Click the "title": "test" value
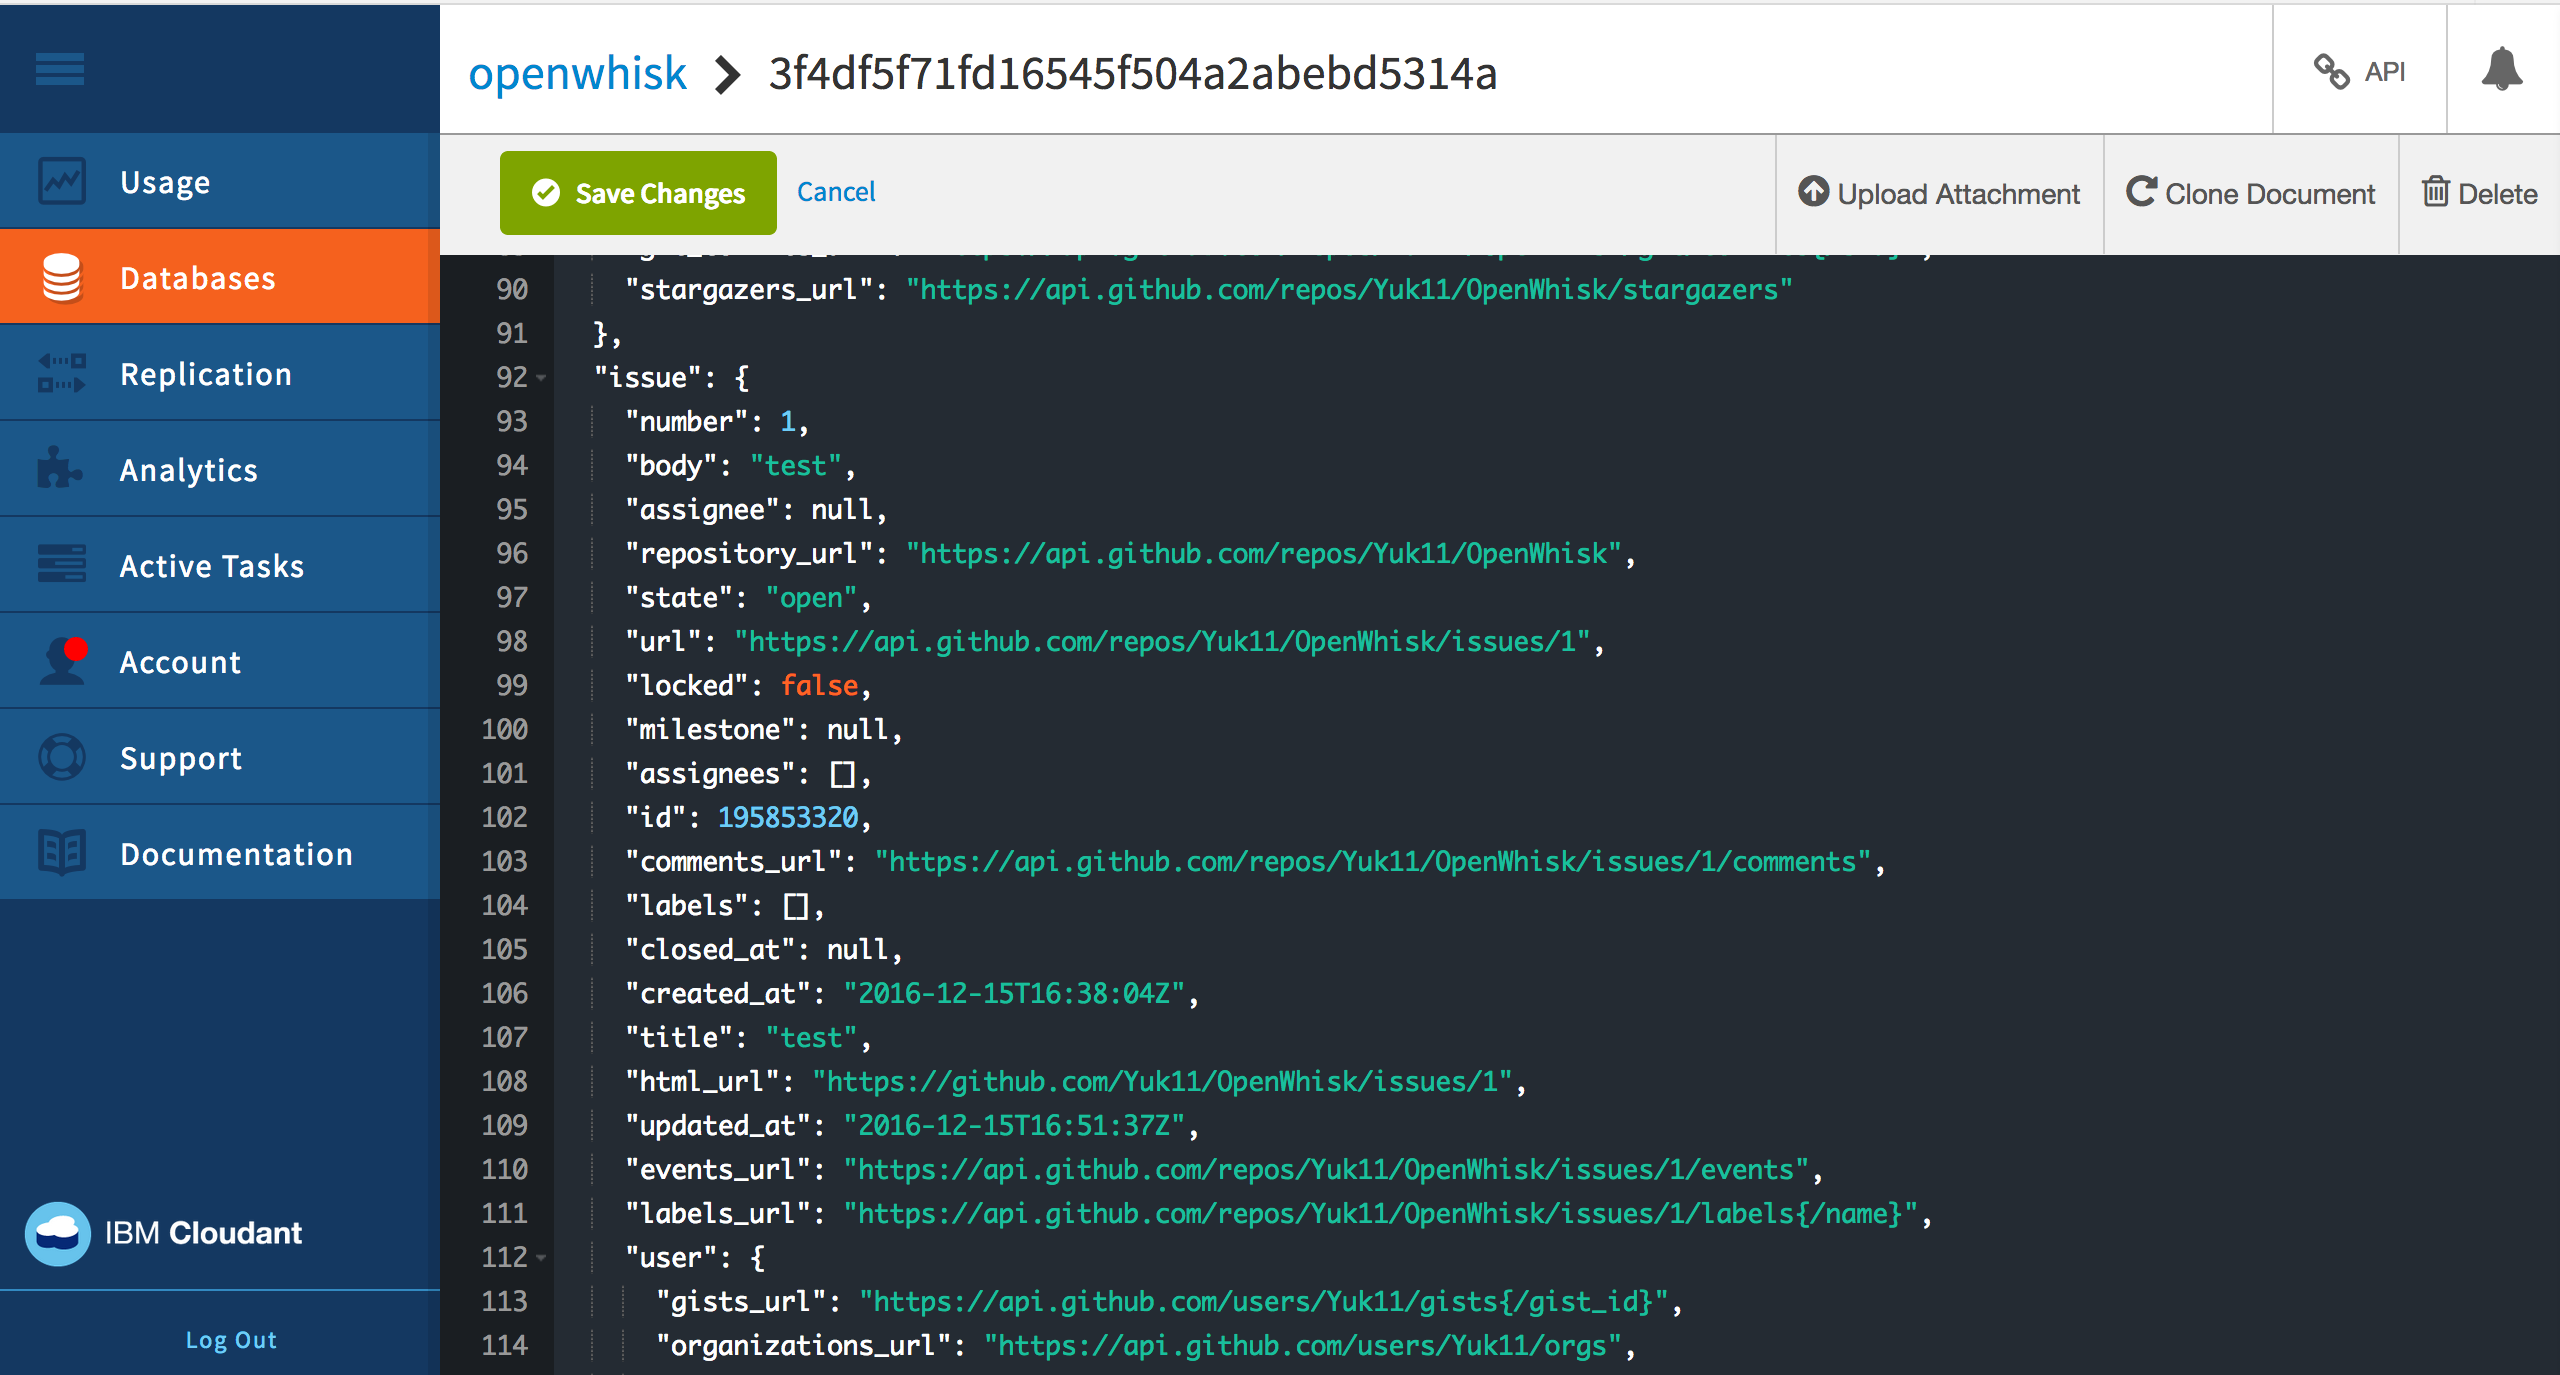2560x1375 pixels. (x=811, y=1038)
